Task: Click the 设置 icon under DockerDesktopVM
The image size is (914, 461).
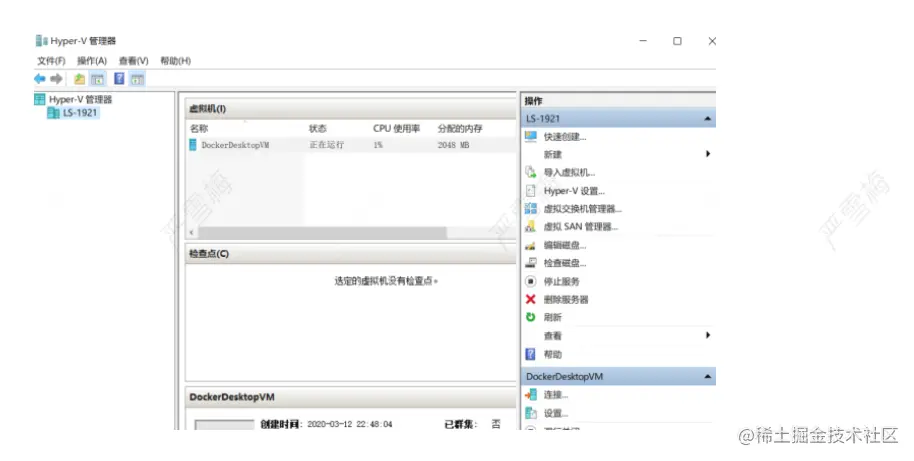Action: pos(530,413)
